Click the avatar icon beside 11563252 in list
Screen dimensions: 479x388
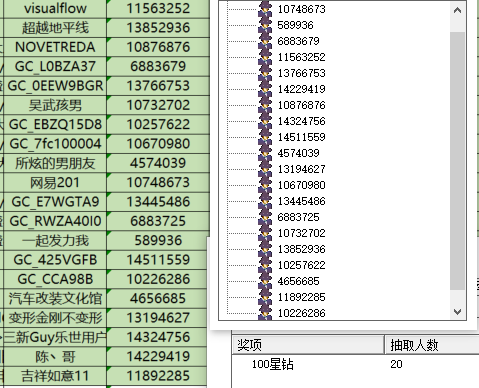tap(265, 57)
